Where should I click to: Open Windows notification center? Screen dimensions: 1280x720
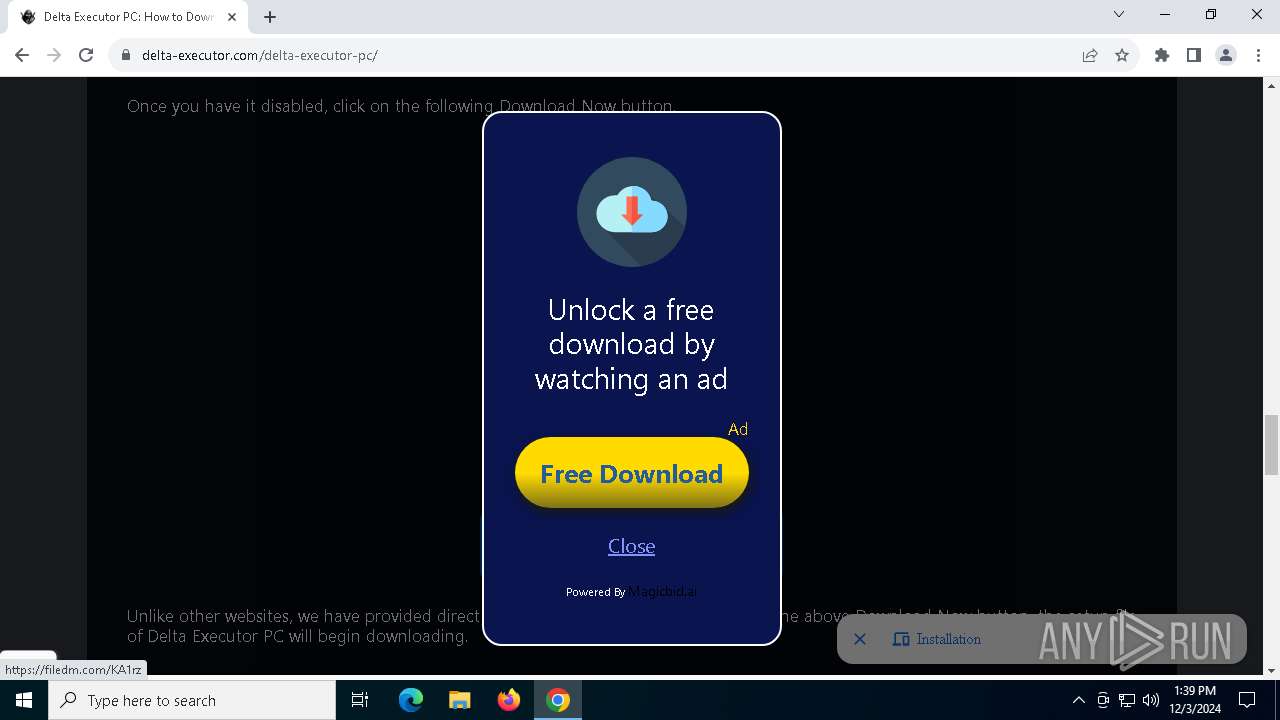tap(1247, 700)
